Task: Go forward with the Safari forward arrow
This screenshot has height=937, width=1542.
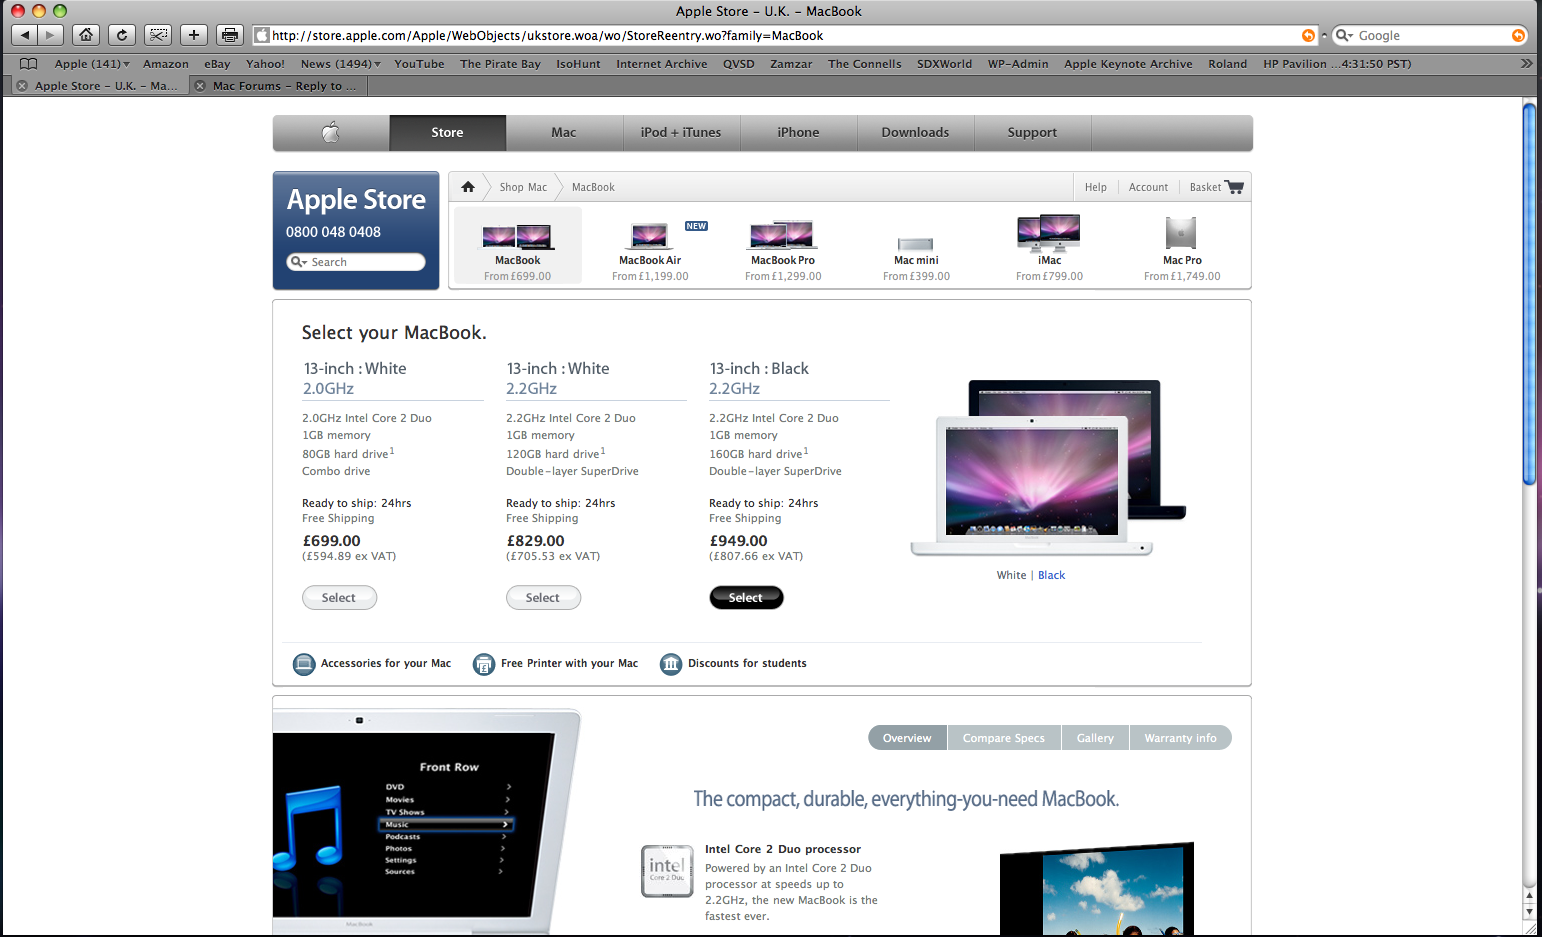Action: pyautogui.click(x=51, y=35)
